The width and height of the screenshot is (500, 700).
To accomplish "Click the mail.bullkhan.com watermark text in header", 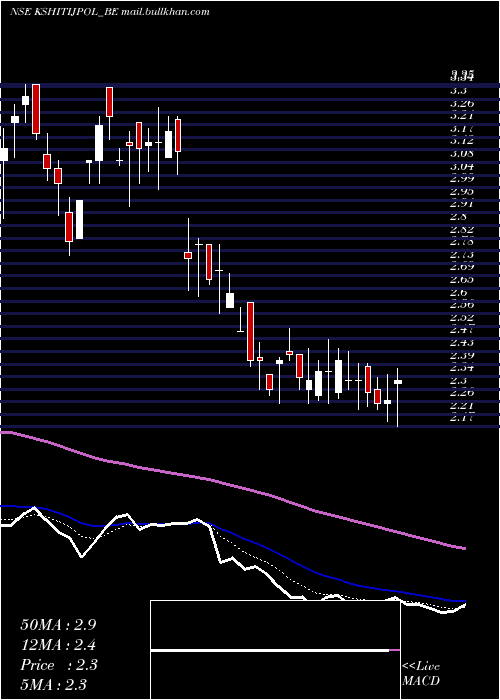I will point(165,12).
